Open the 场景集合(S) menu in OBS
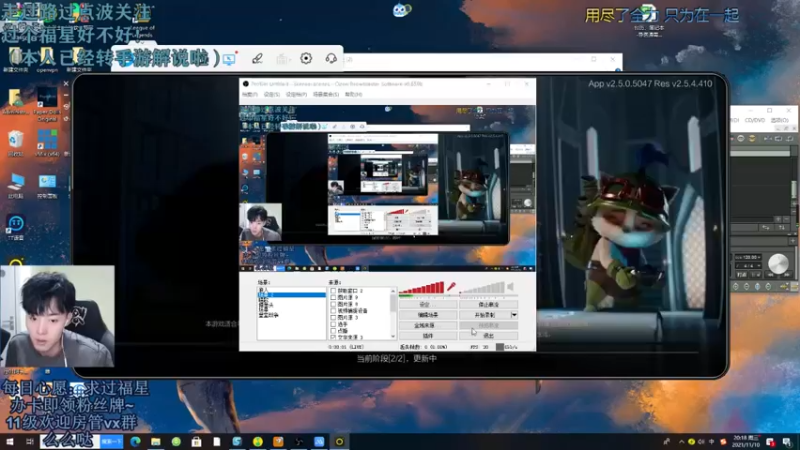This screenshot has width=800, height=450. click(x=326, y=94)
